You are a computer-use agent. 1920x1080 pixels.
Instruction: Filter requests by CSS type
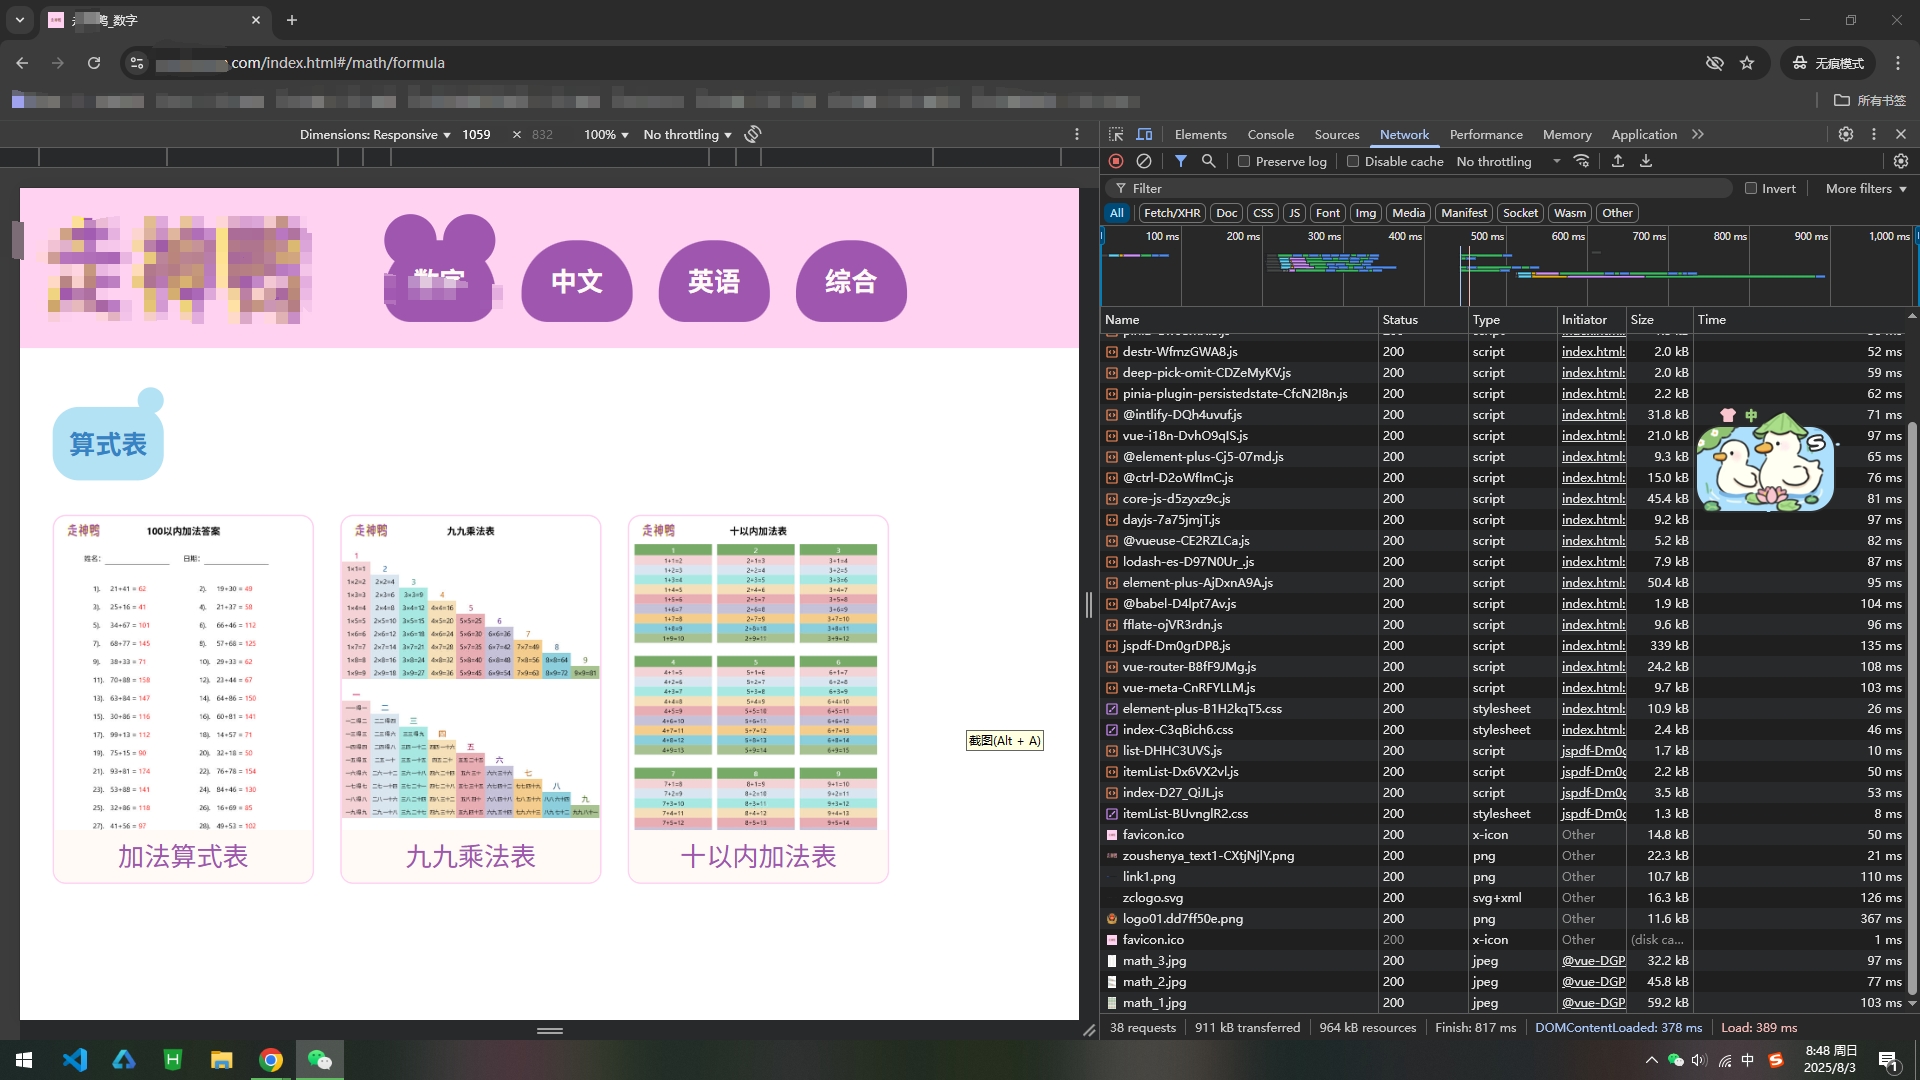[x=1263, y=213]
